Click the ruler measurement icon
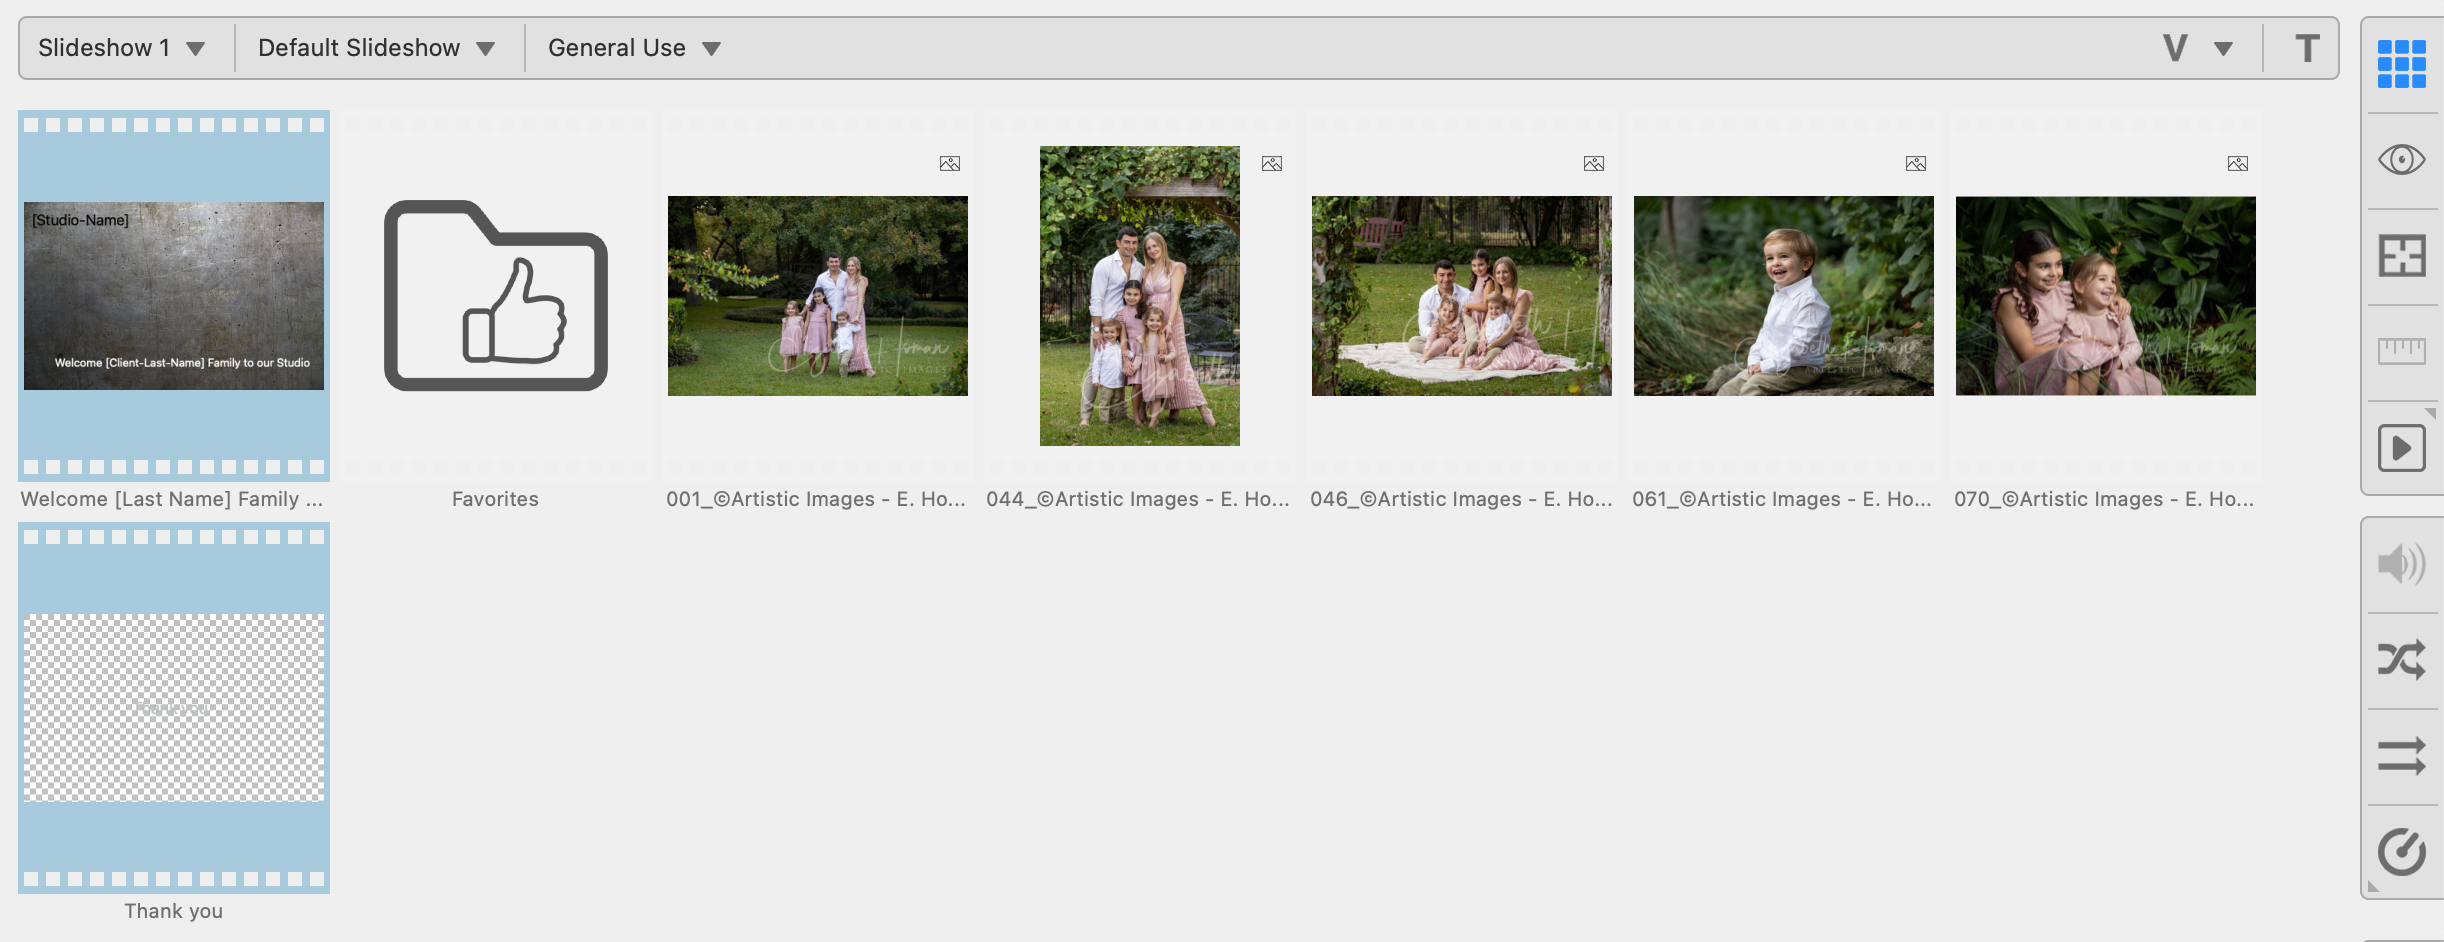Viewport: 2444px width, 942px height. click(x=2401, y=351)
